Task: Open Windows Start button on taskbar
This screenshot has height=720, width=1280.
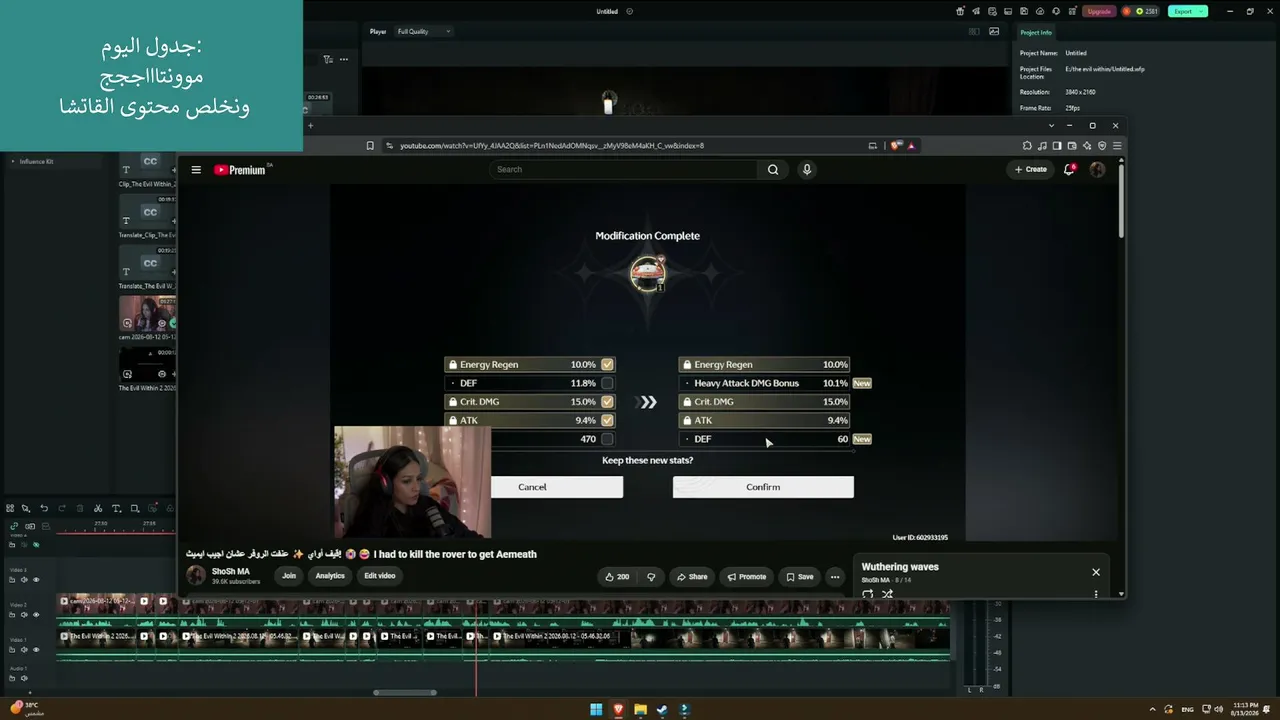Action: click(x=596, y=710)
